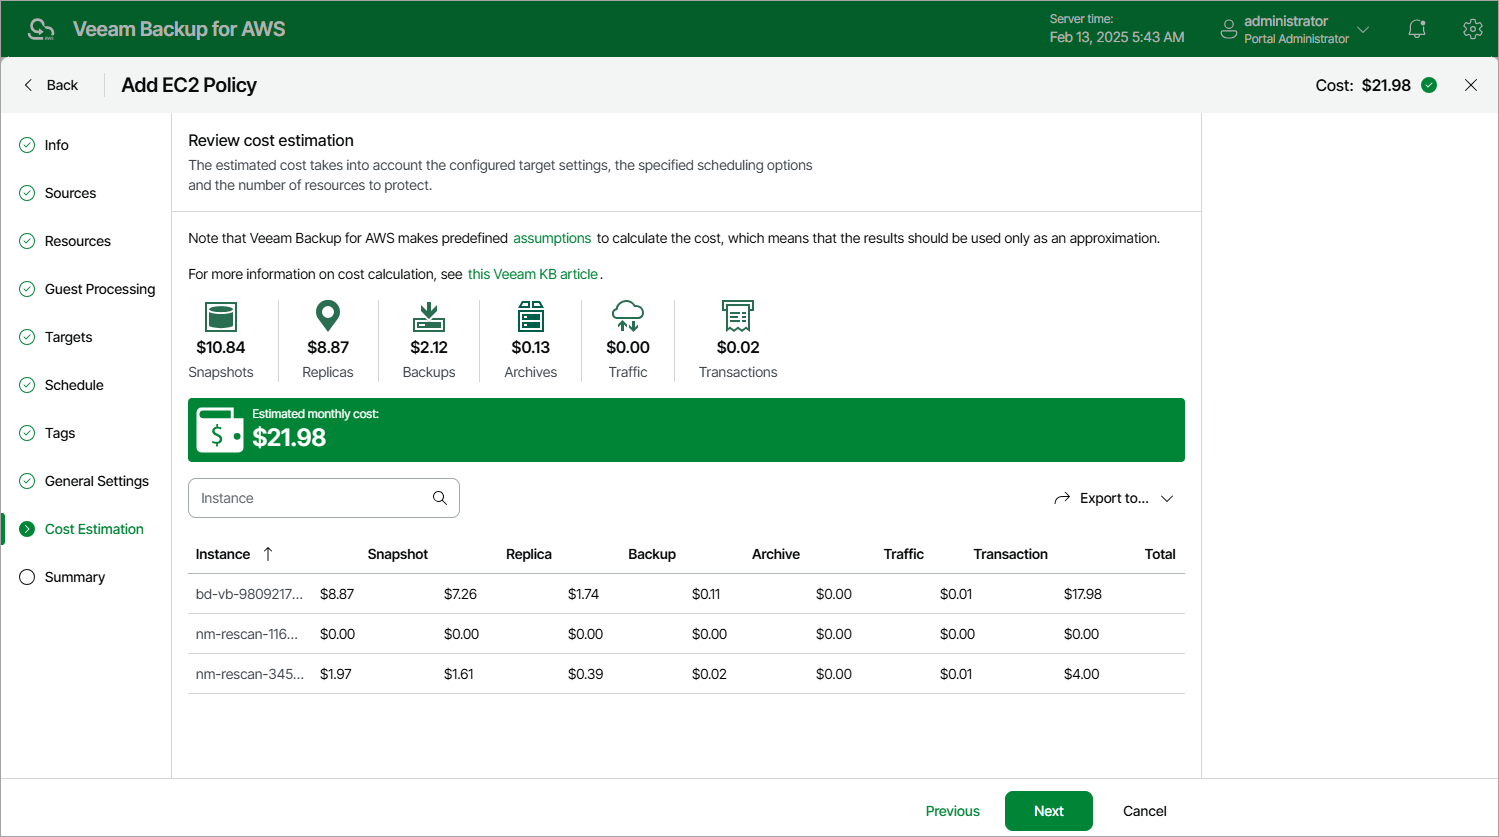This screenshot has width=1499, height=837.
Task: Click the Archives cost icon
Action: pyautogui.click(x=531, y=316)
